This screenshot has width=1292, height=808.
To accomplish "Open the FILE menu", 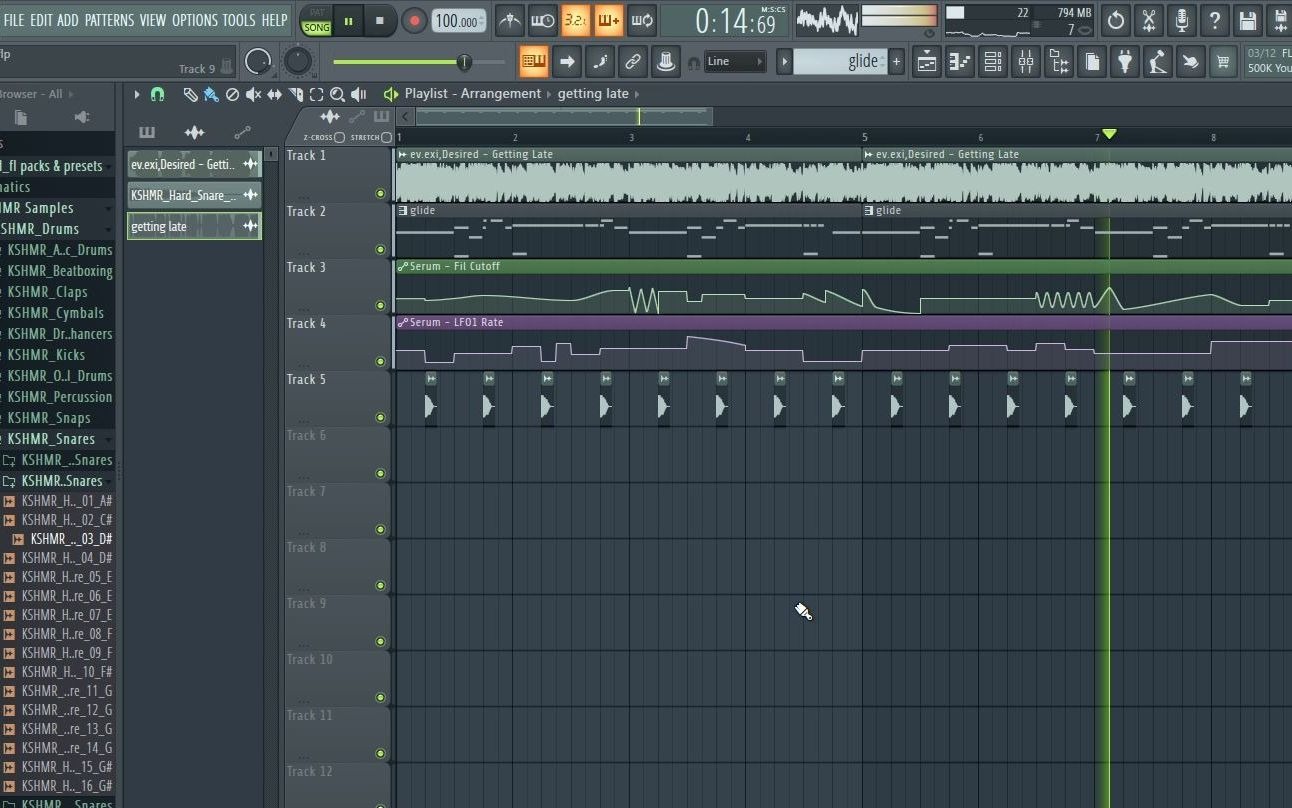I will 14,20.
